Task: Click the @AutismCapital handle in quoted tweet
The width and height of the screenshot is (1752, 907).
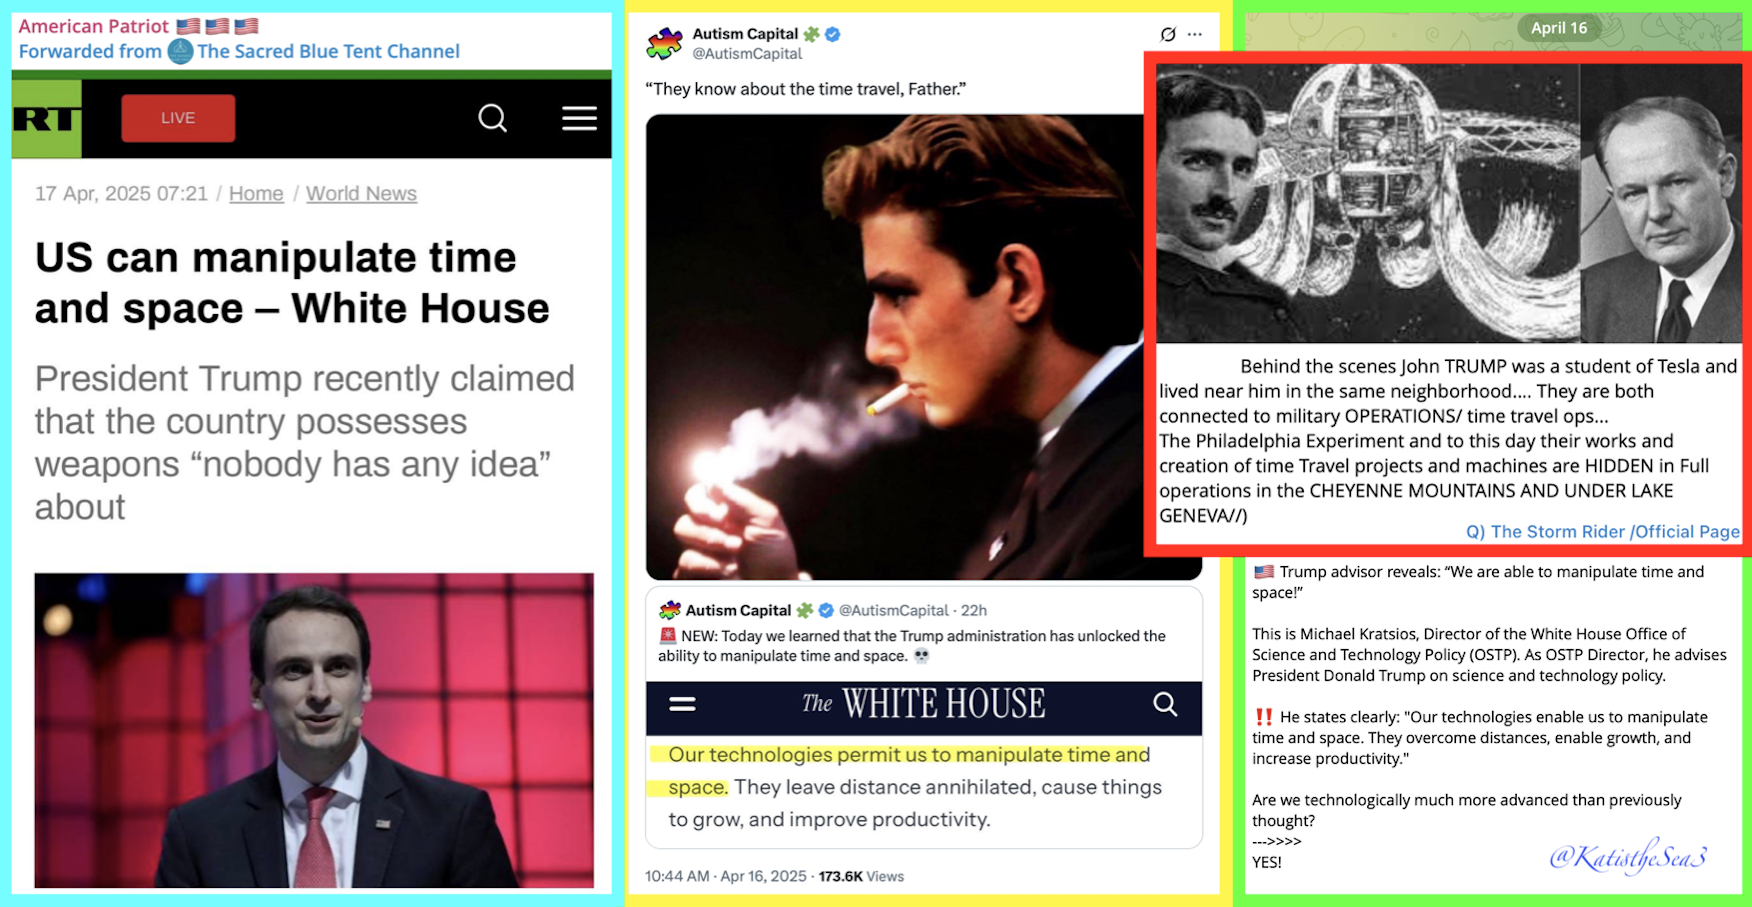Action: (893, 610)
